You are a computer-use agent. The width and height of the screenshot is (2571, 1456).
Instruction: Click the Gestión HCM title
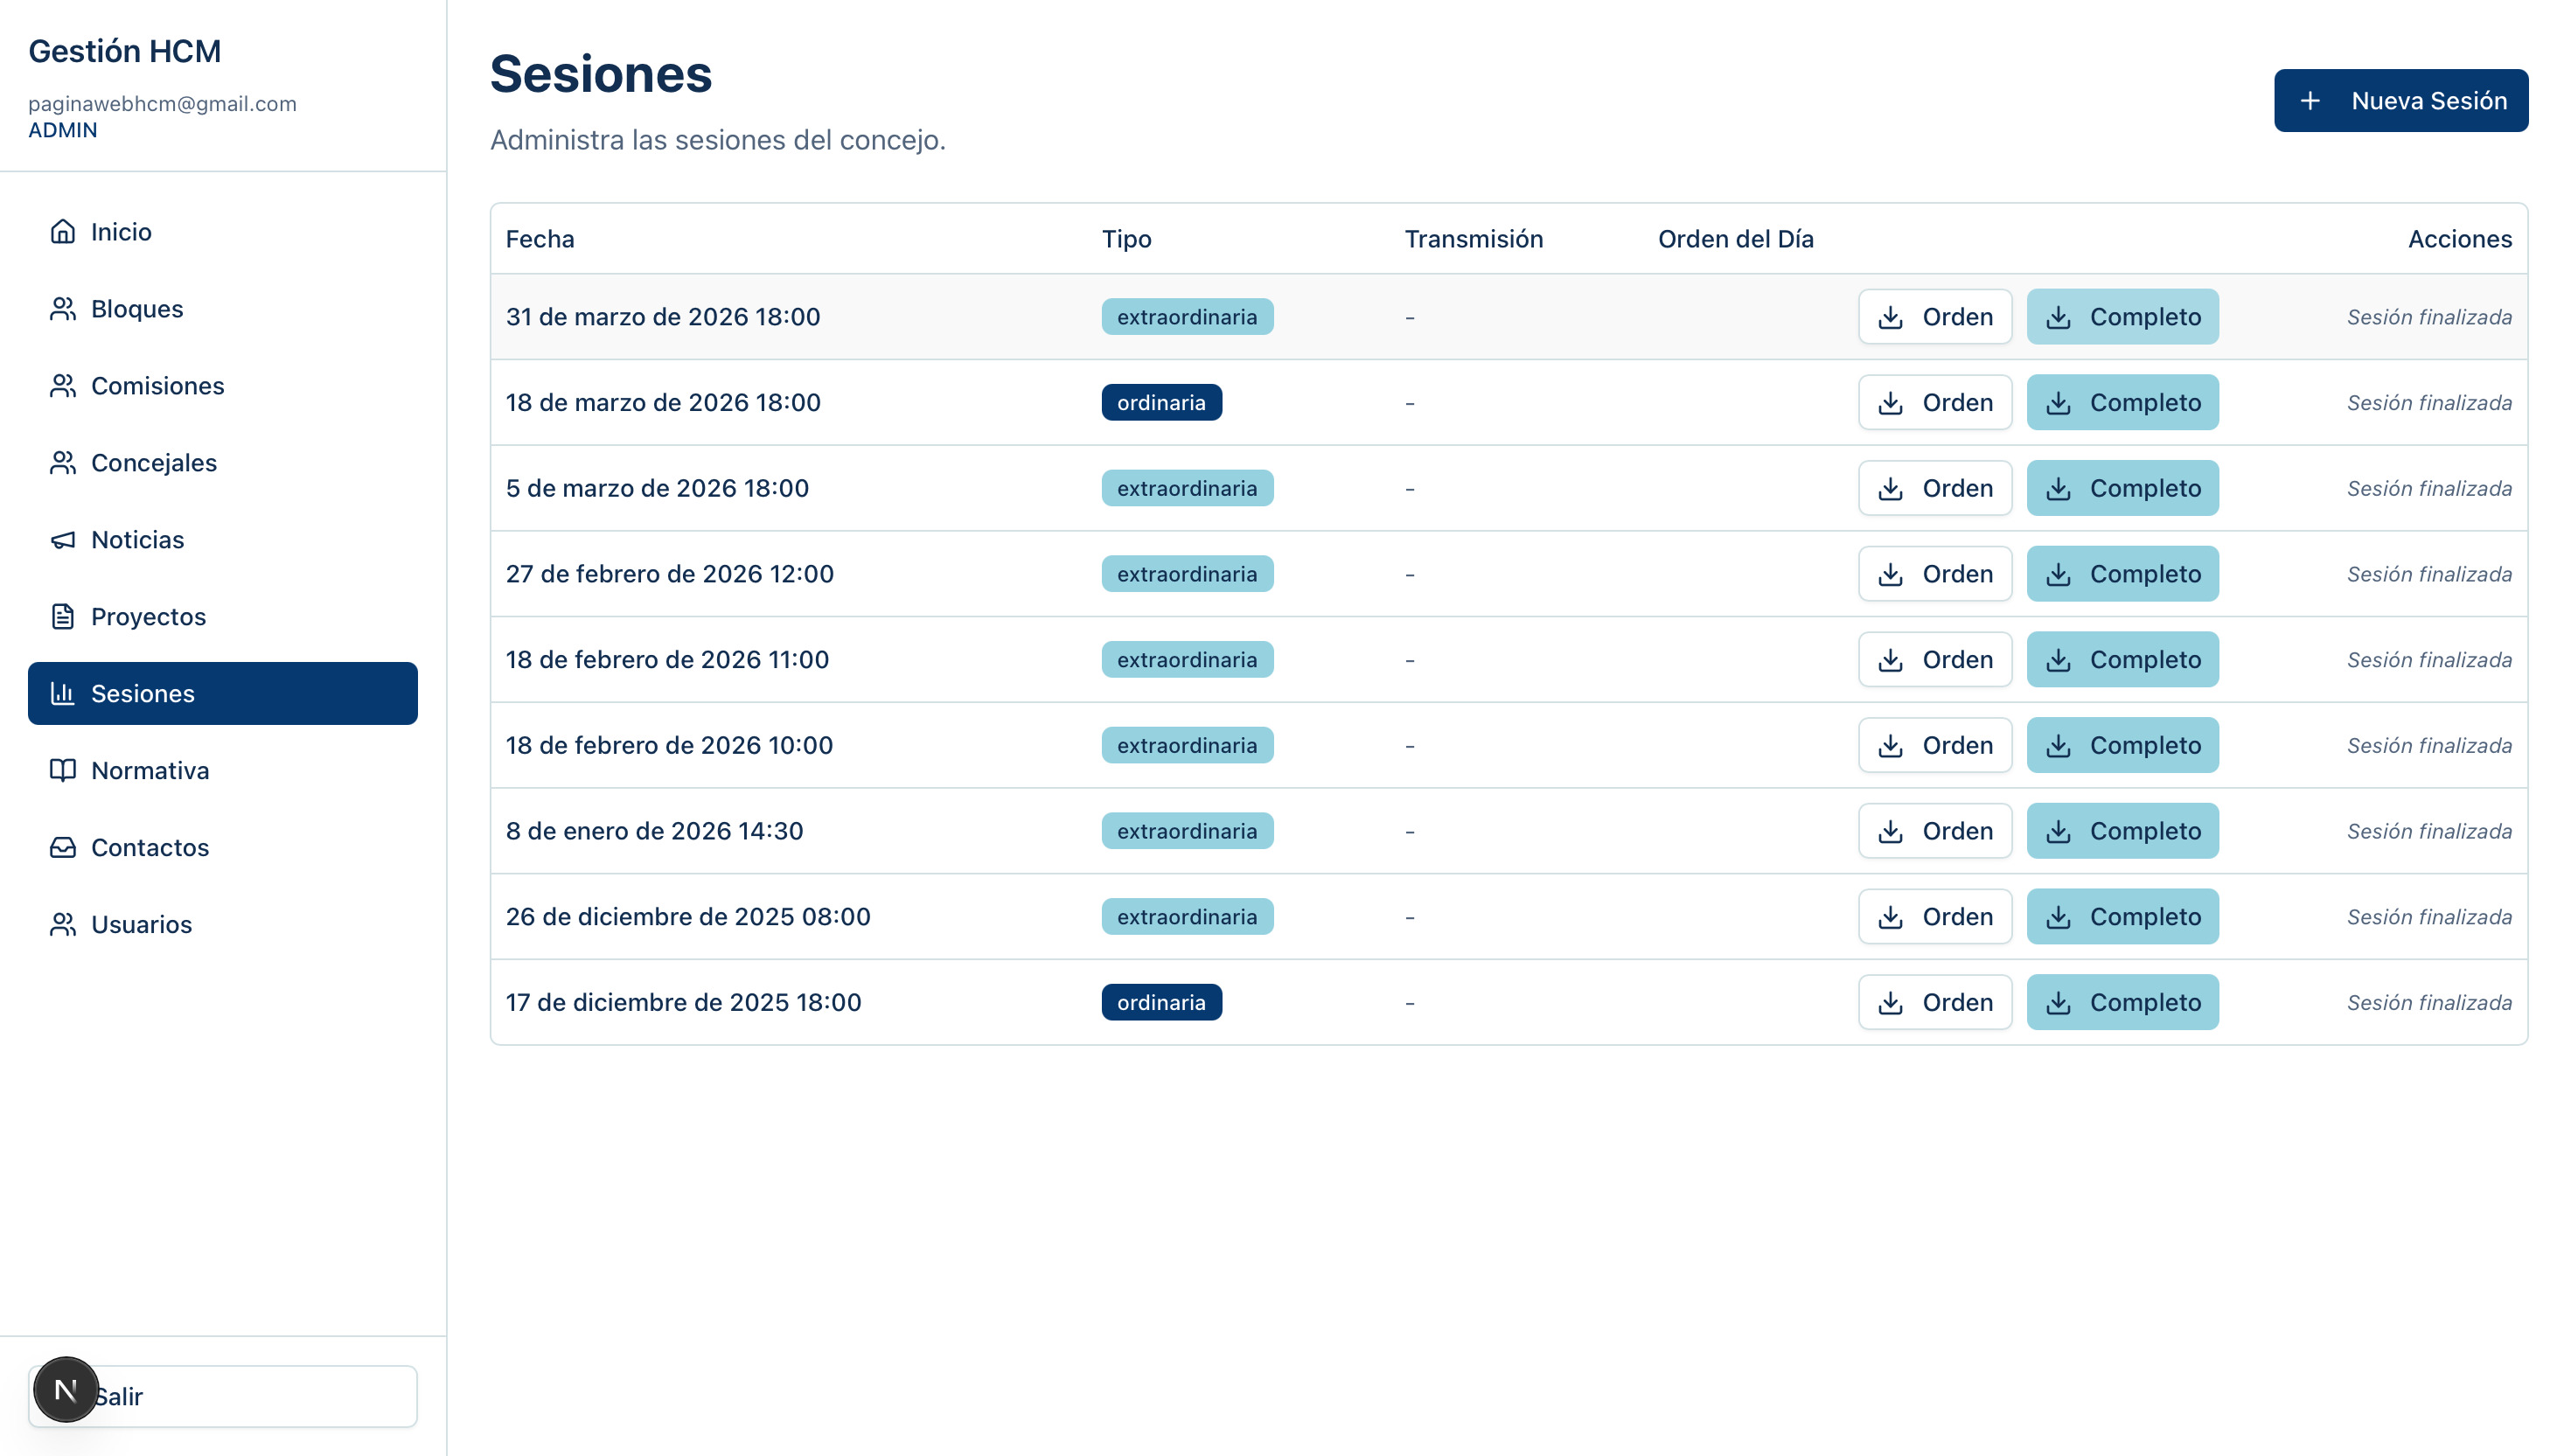tap(124, 51)
